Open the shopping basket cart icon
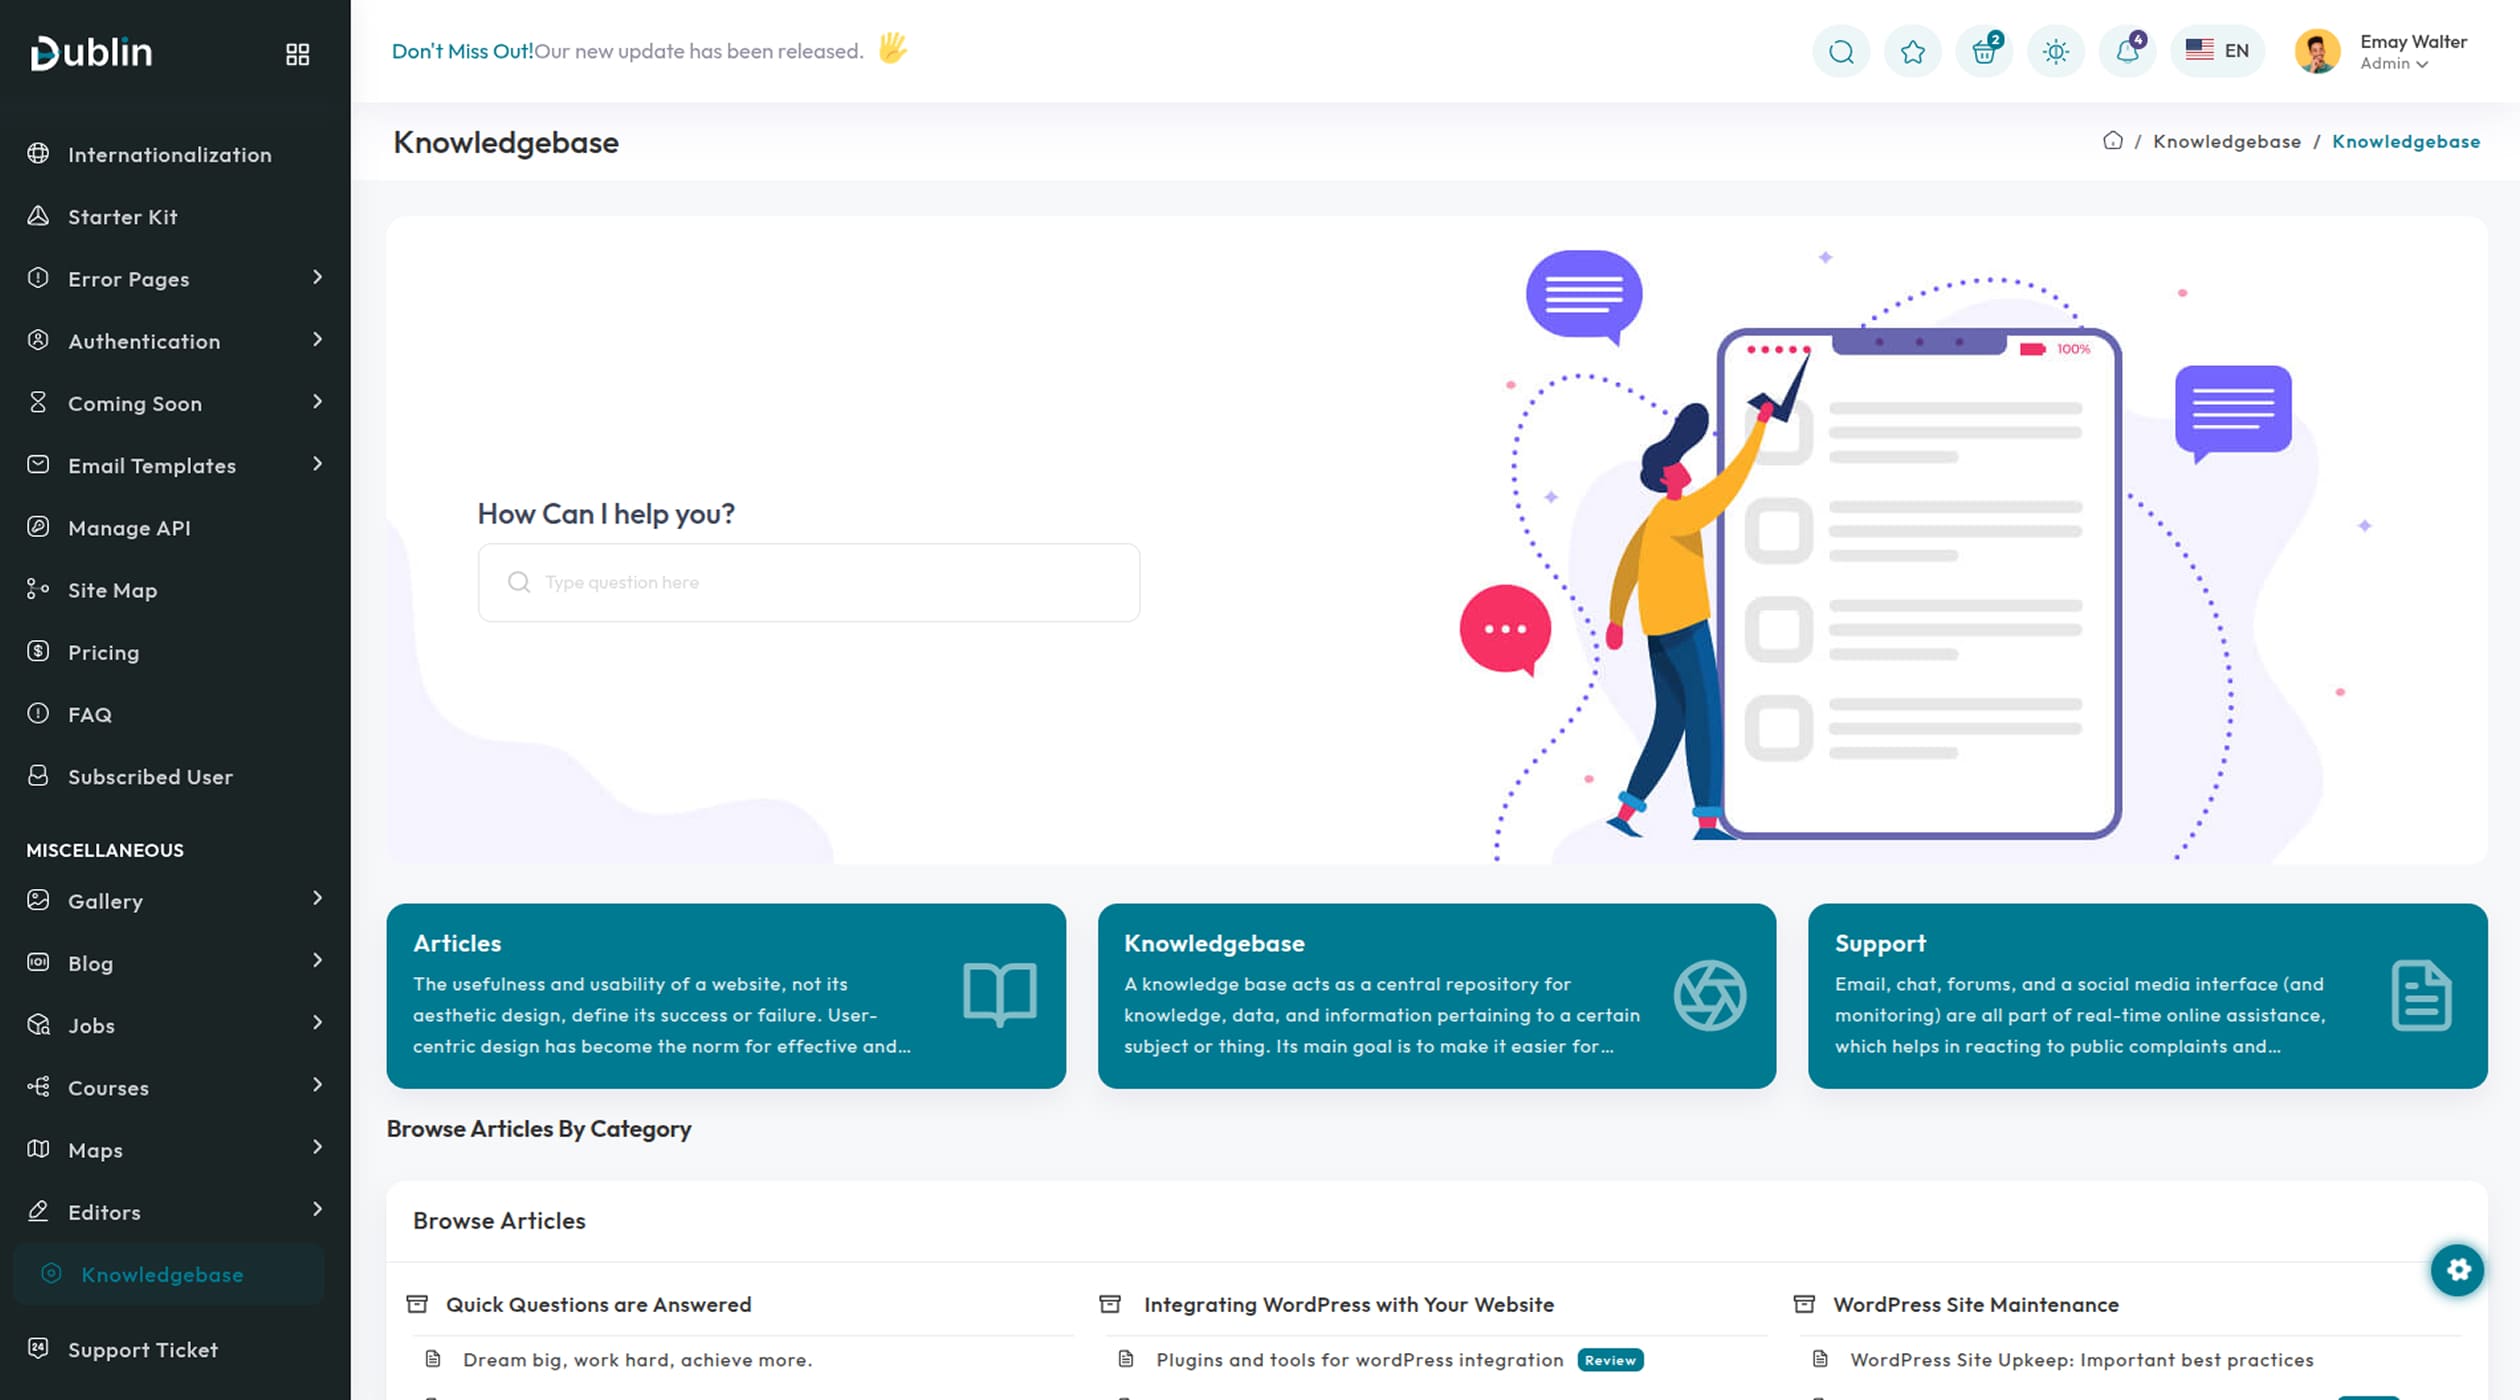Viewport: 2520px width, 1400px height. point(1984,52)
